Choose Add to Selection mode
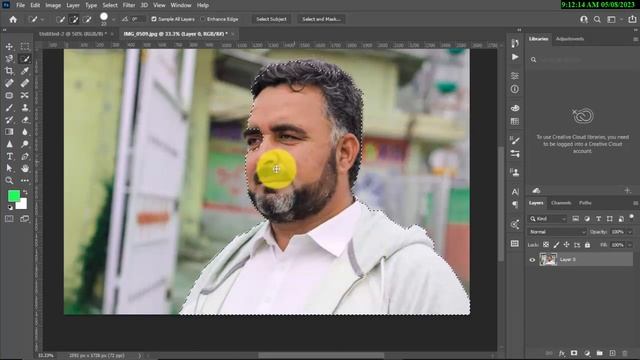 74,19
